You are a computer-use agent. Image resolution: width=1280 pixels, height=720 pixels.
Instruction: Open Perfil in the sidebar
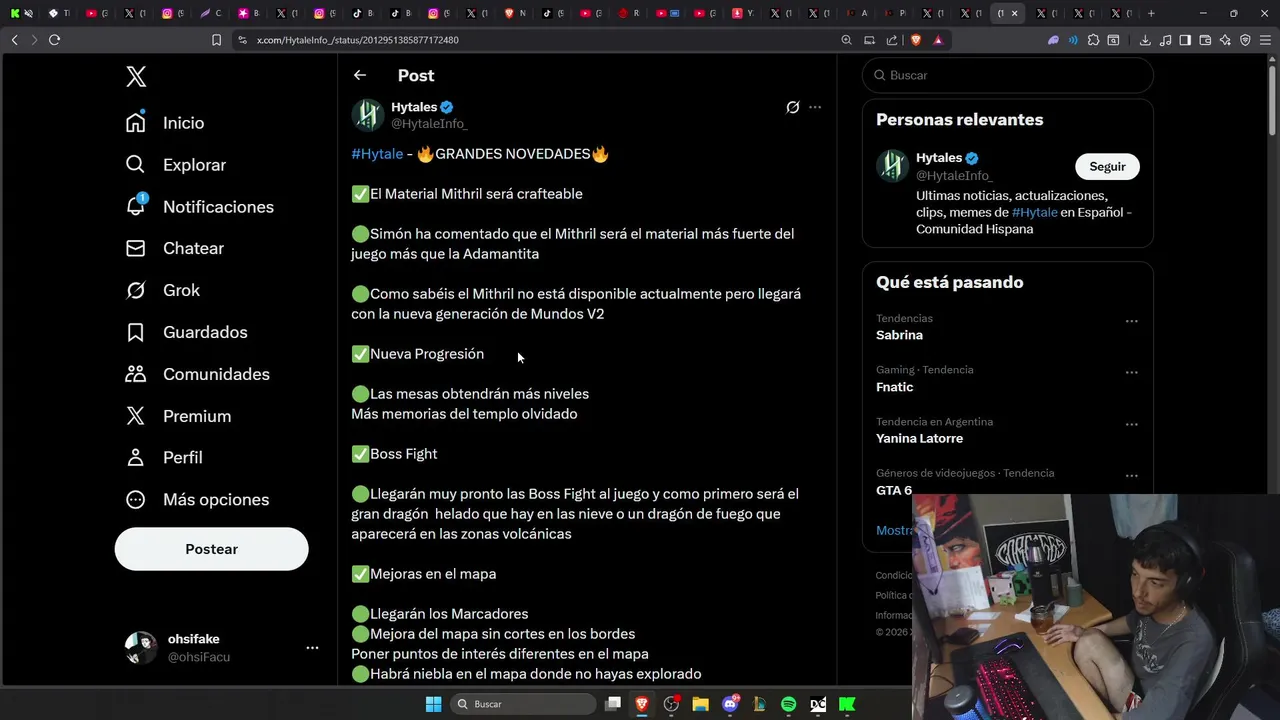164,457
